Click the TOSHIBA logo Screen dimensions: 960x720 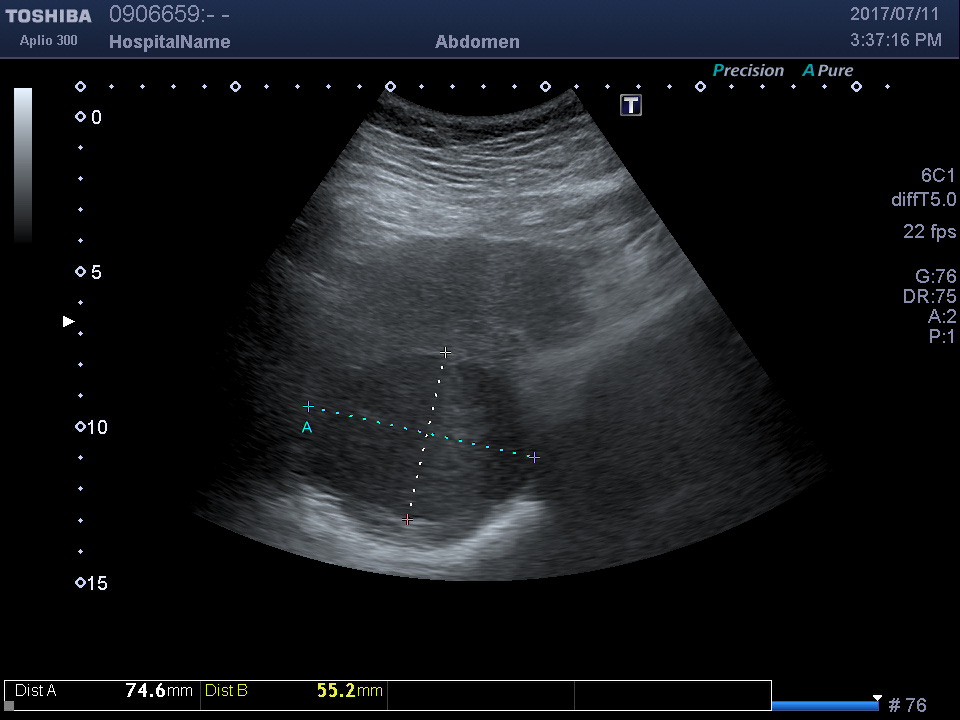(48, 16)
